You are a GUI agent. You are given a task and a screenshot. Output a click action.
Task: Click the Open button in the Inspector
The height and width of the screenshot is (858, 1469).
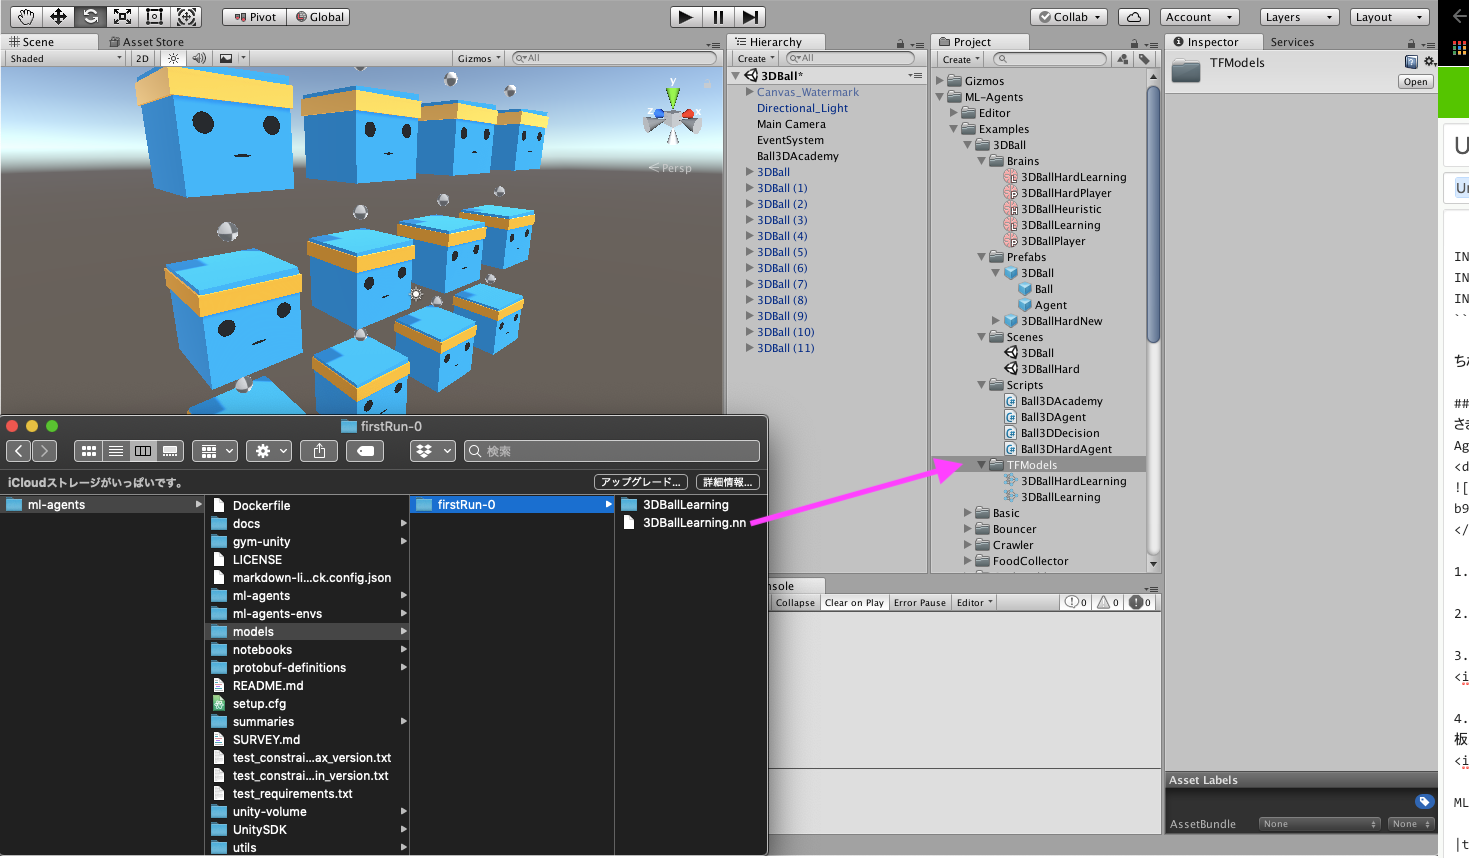(x=1415, y=81)
